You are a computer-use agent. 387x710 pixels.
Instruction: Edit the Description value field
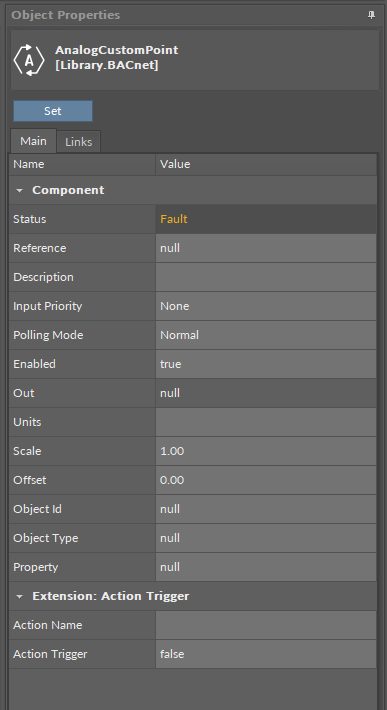click(266, 277)
